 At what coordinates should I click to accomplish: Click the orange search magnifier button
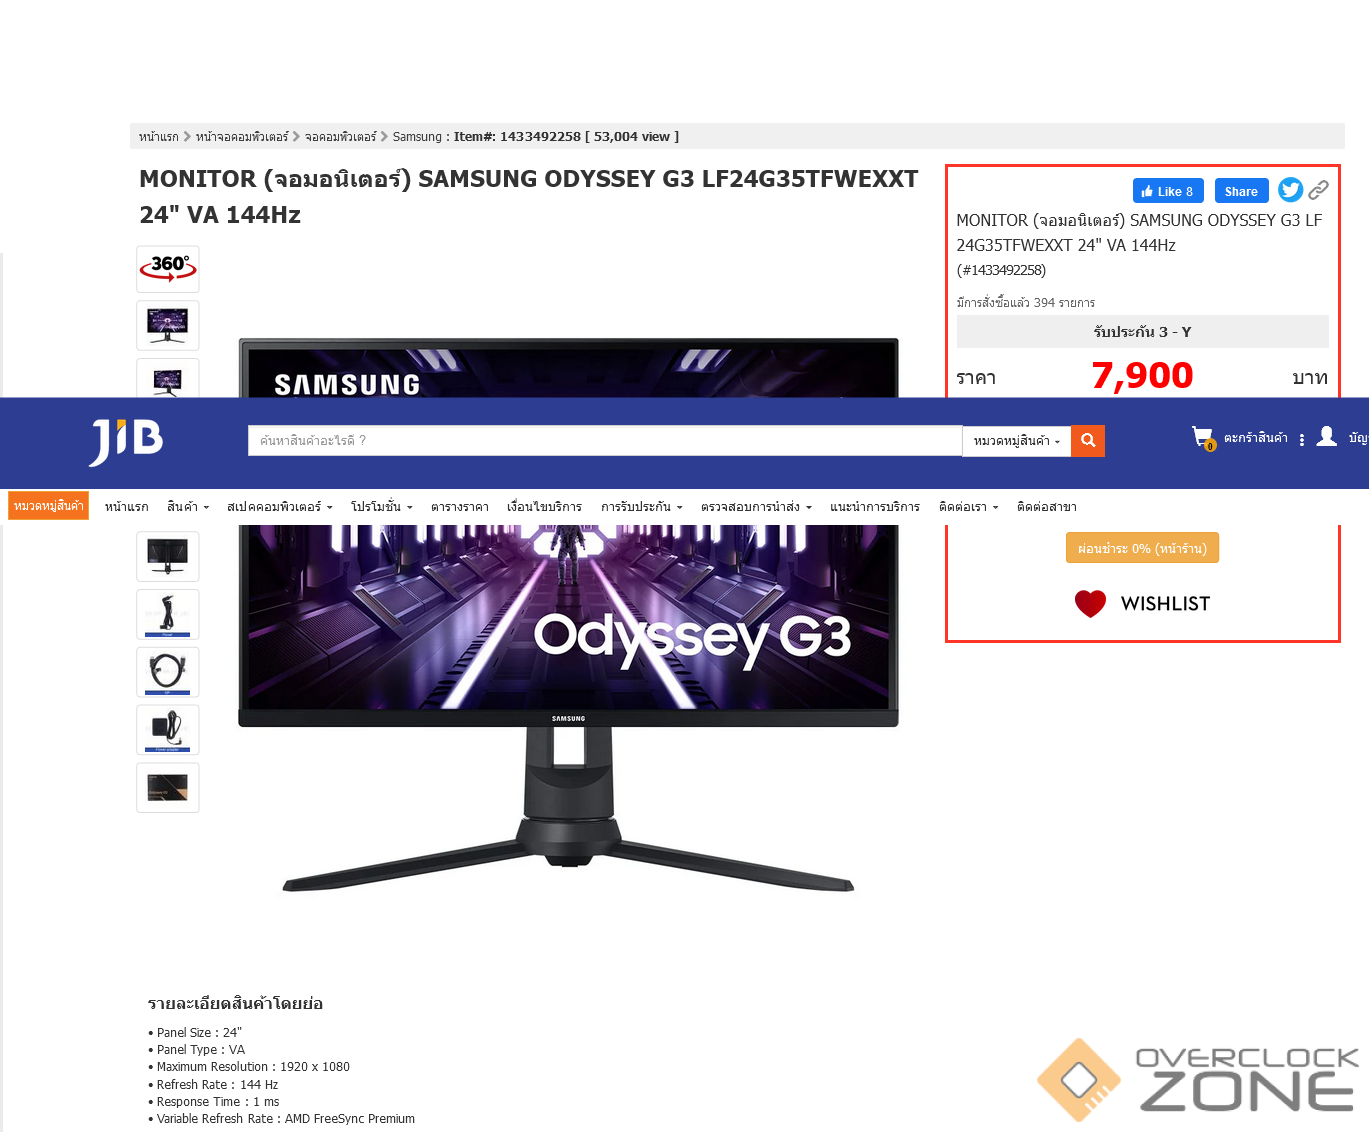(x=1088, y=440)
